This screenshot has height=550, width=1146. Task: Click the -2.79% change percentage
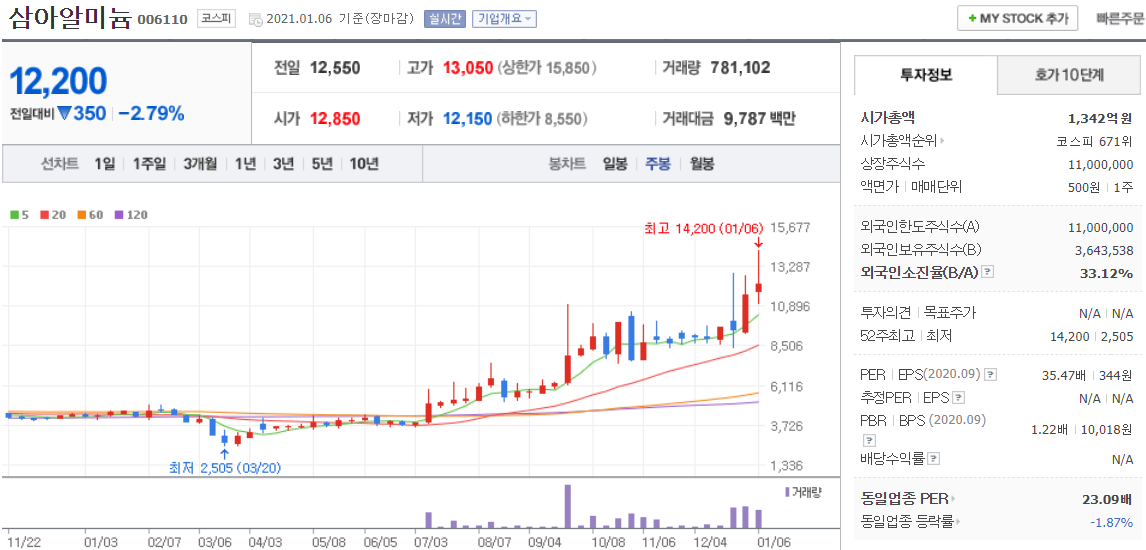151,113
